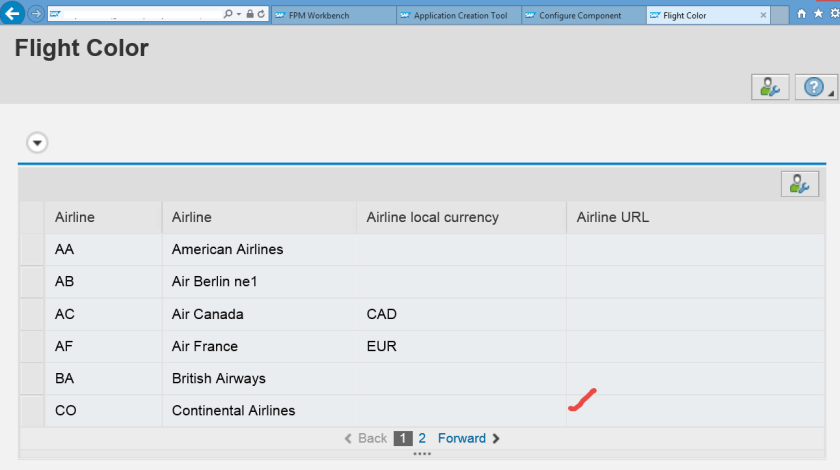Click the browser back arrow button
The height and width of the screenshot is (470, 840).
click(15, 15)
